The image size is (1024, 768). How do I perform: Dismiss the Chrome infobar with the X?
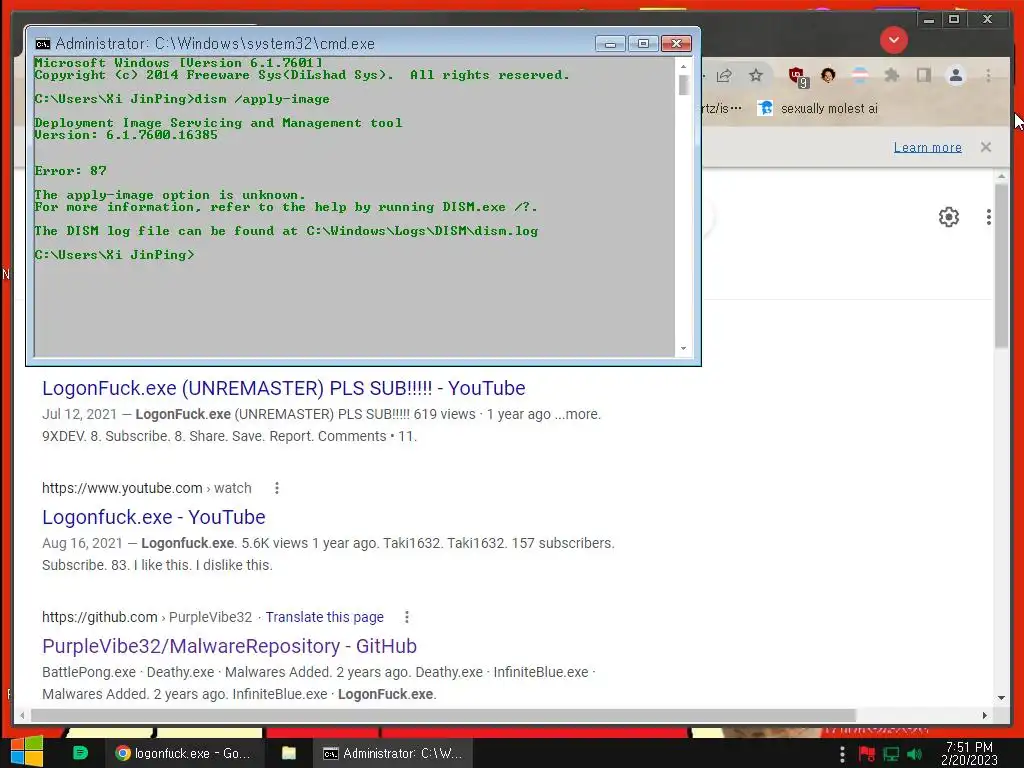[985, 147]
